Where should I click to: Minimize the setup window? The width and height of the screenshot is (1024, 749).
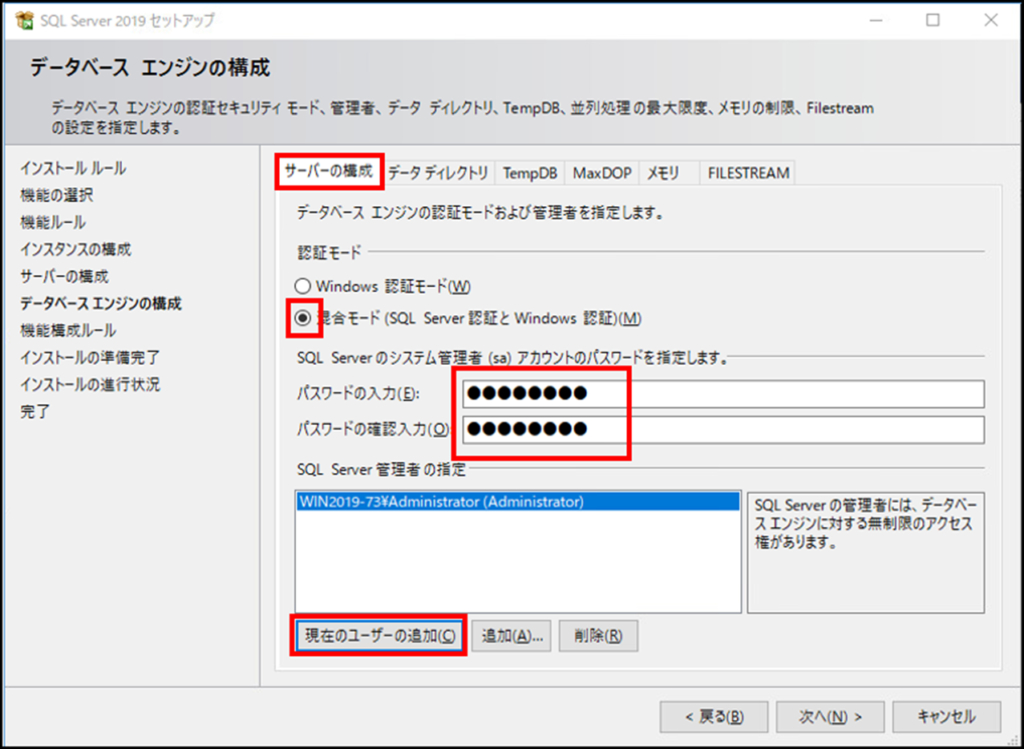[x=876, y=20]
